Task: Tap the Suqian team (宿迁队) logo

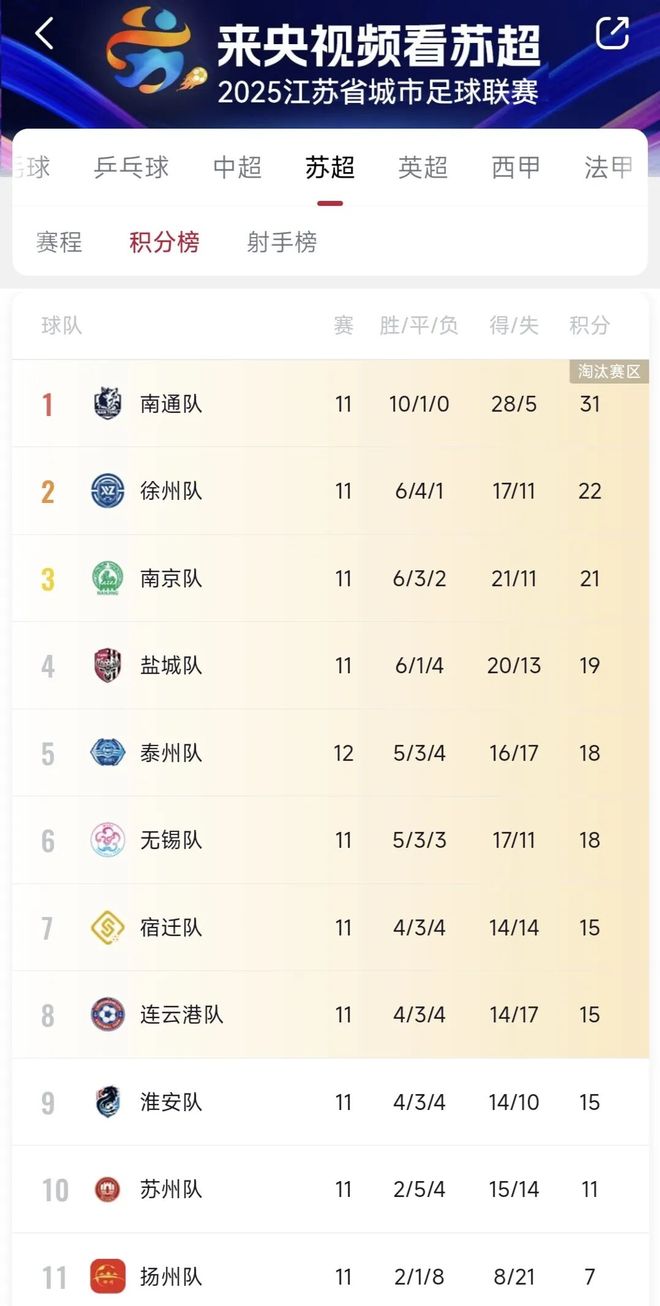Action: (x=107, y=928)
